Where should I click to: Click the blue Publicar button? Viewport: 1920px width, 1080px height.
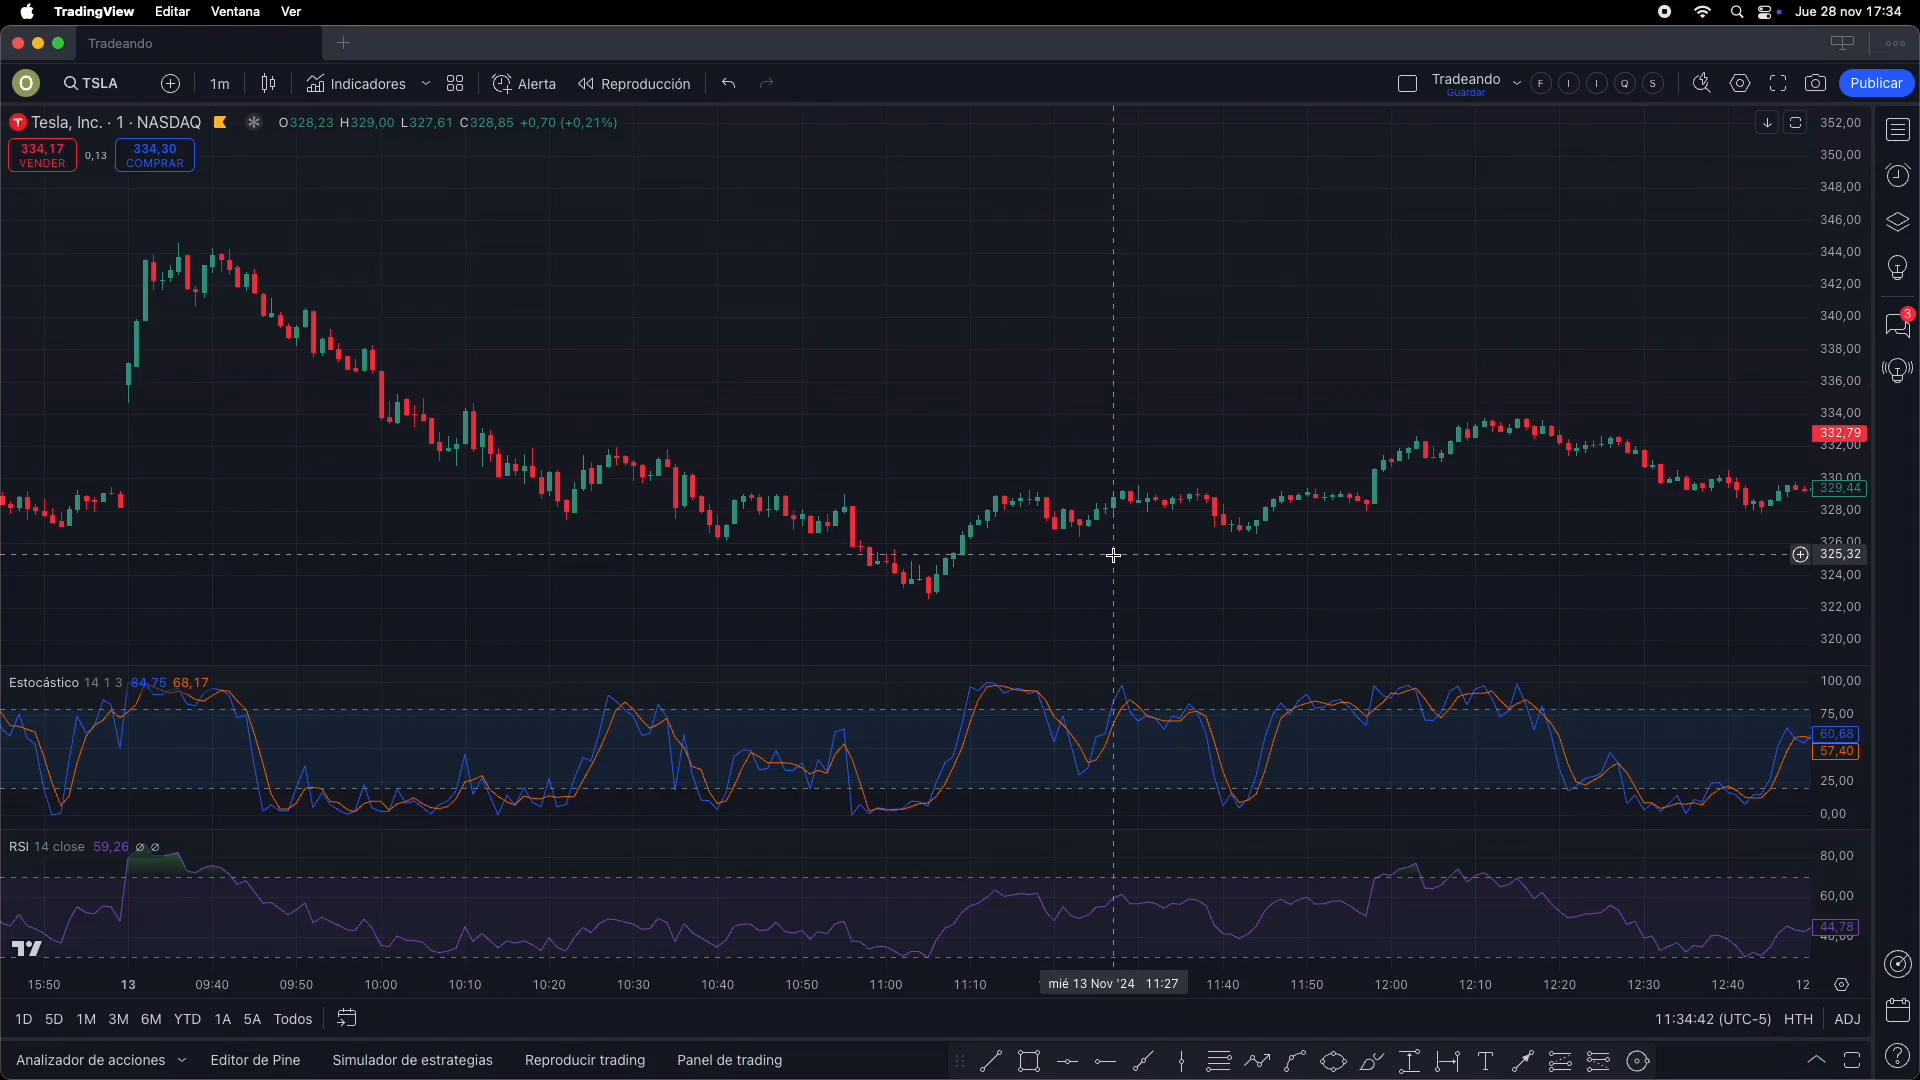pyautogui.click(x=1877, y=84)
